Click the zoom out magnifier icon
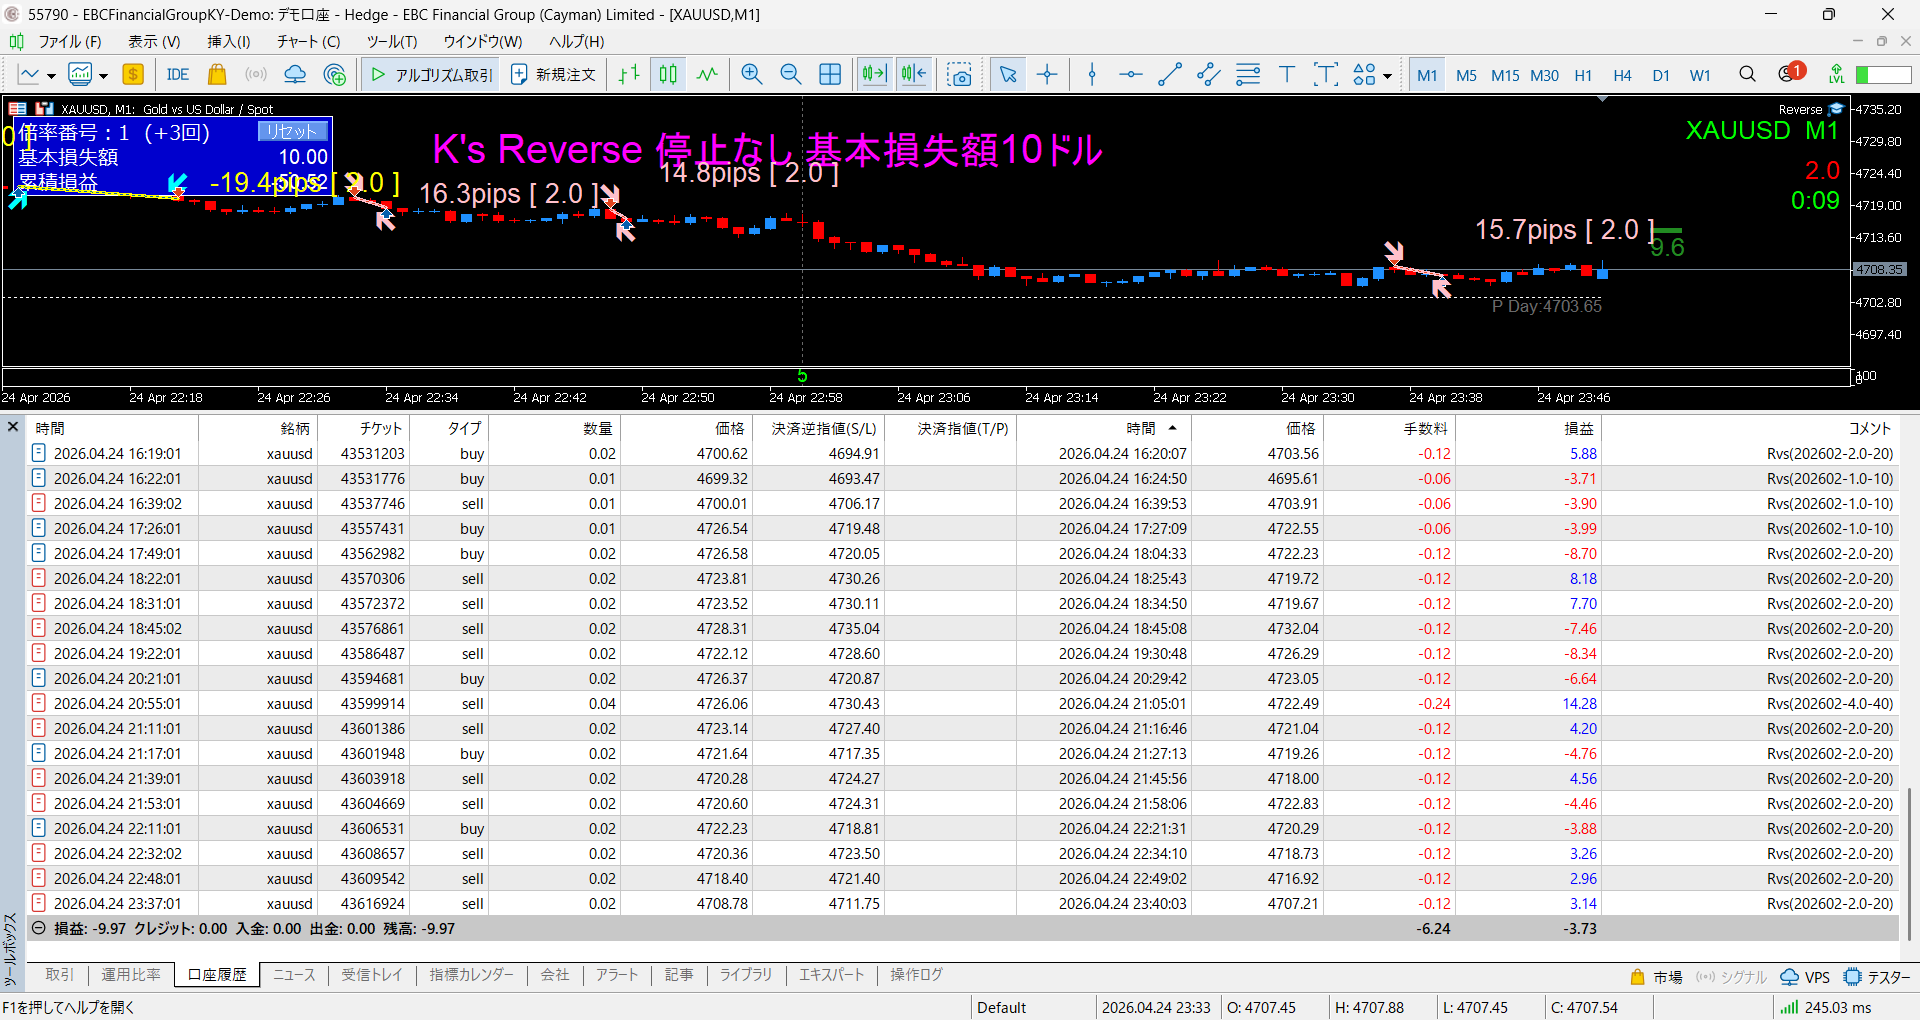The width and height of the screenshot is (1920, 1020). tap(790, 75)
